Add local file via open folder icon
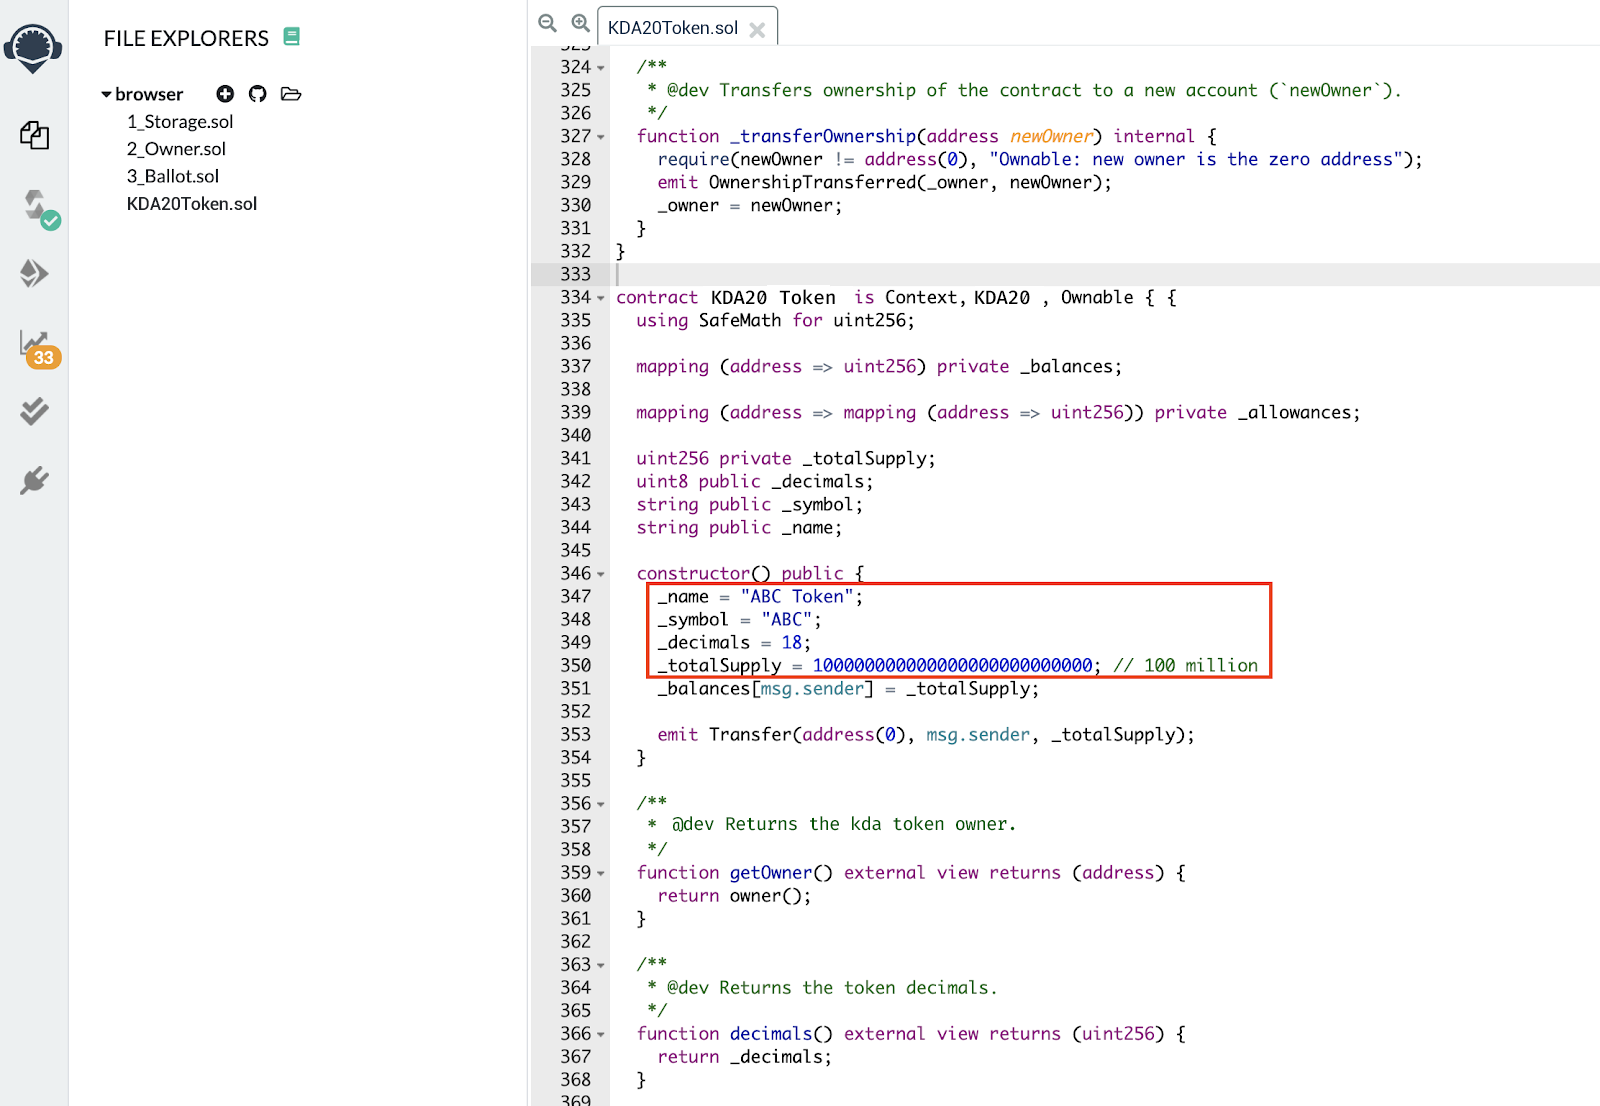The image size is (1600, 1106). [x=291, y=94]
